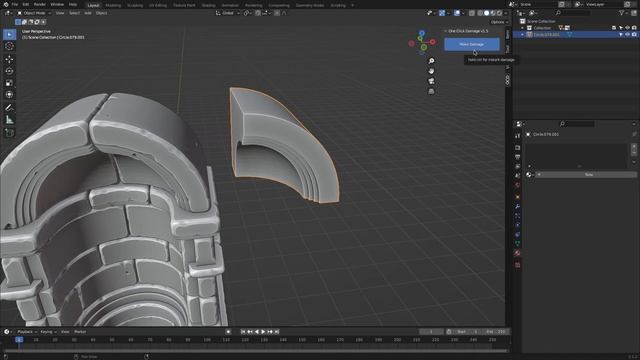
Task: Toggle viewport overlays button
Action: [457, 13]
